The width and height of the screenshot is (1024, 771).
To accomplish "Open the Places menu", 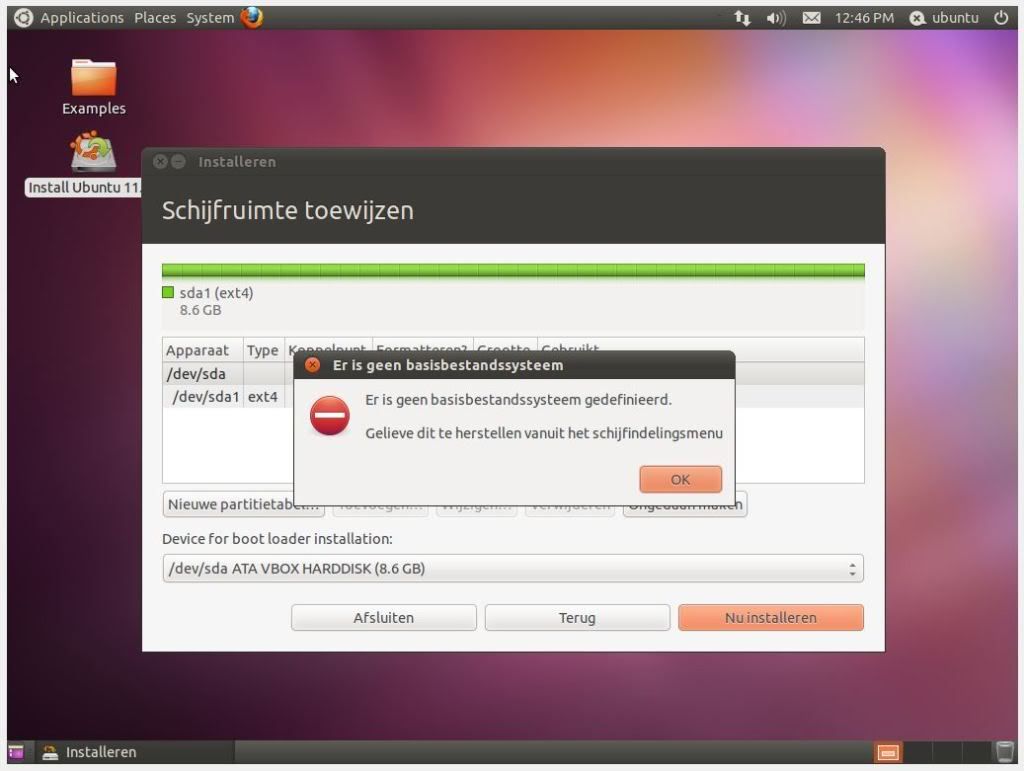I will coord(155,18).
